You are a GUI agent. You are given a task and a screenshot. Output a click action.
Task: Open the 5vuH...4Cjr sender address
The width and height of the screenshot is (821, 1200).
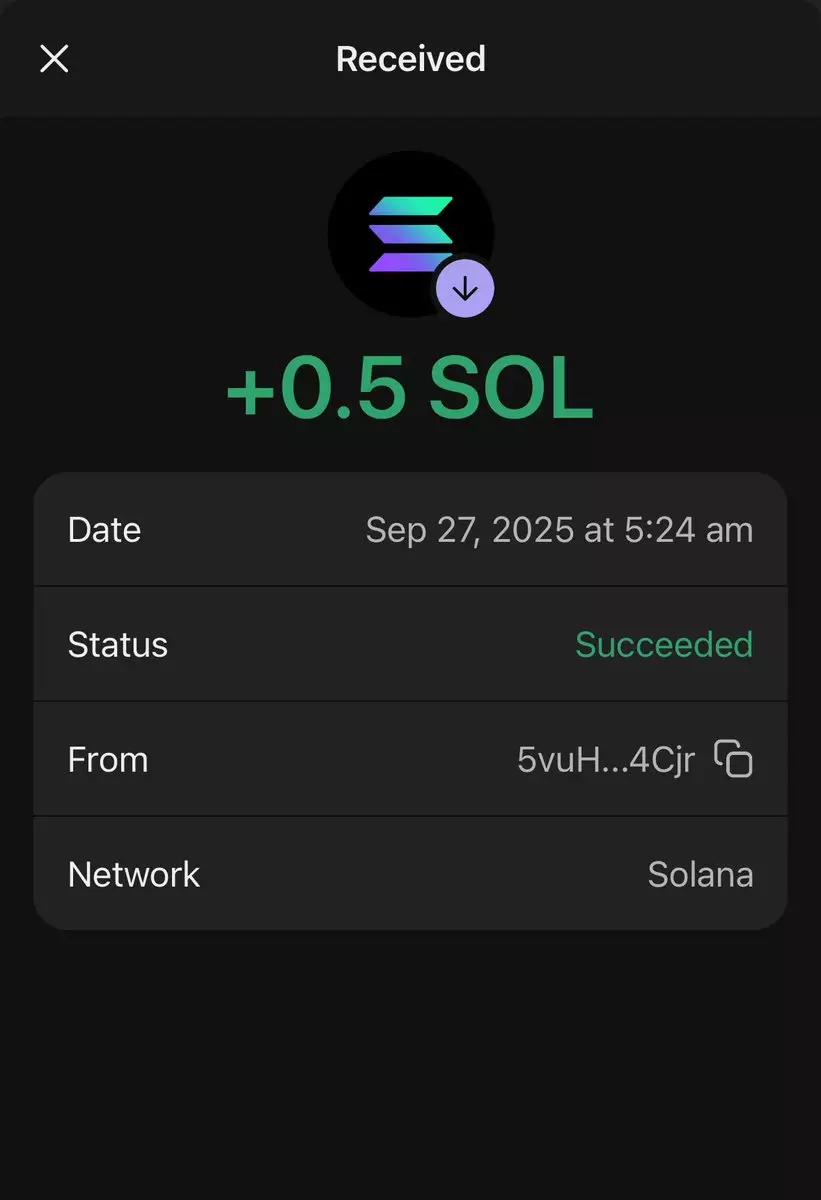605,760
